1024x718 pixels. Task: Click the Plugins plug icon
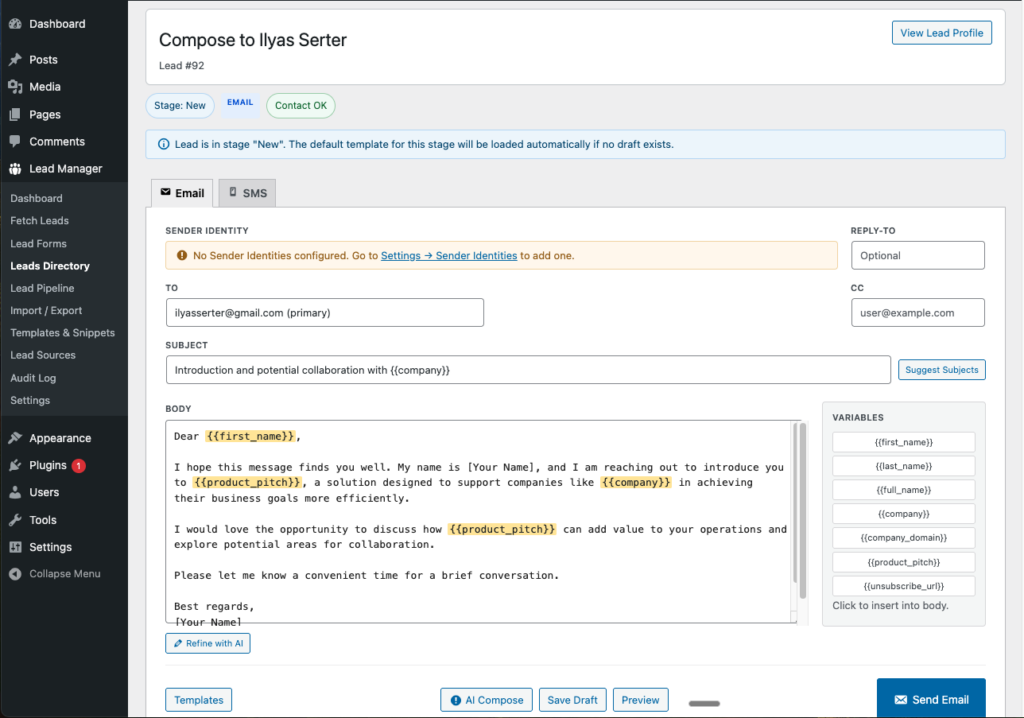pos(15,465)
